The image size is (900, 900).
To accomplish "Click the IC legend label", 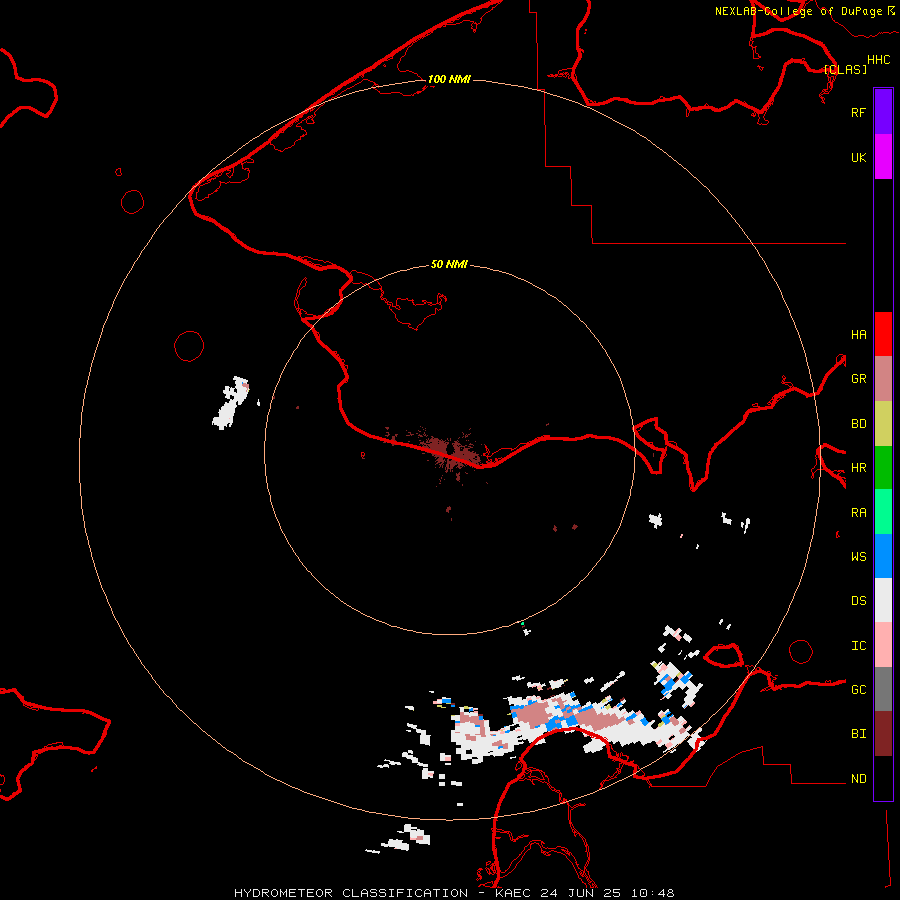I will (858, 646).
